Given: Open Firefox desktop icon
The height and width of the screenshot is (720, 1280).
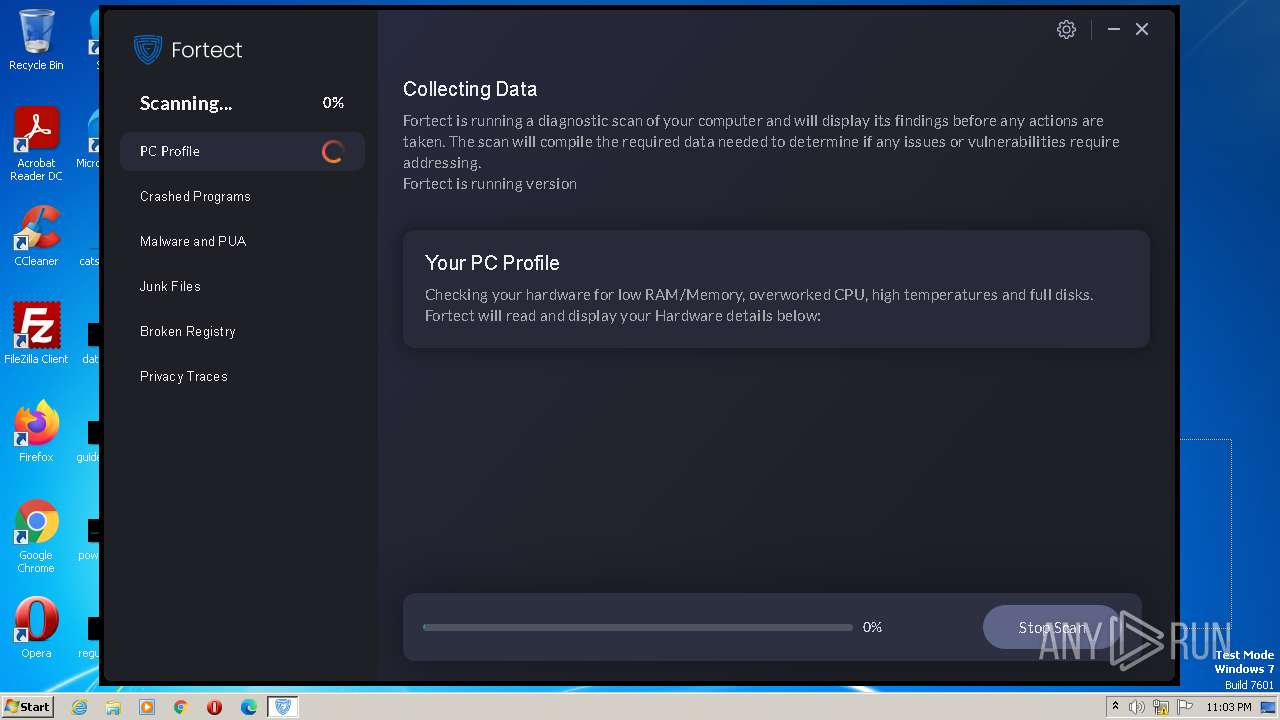Looking at the screenshot, I should coord(36,432).
